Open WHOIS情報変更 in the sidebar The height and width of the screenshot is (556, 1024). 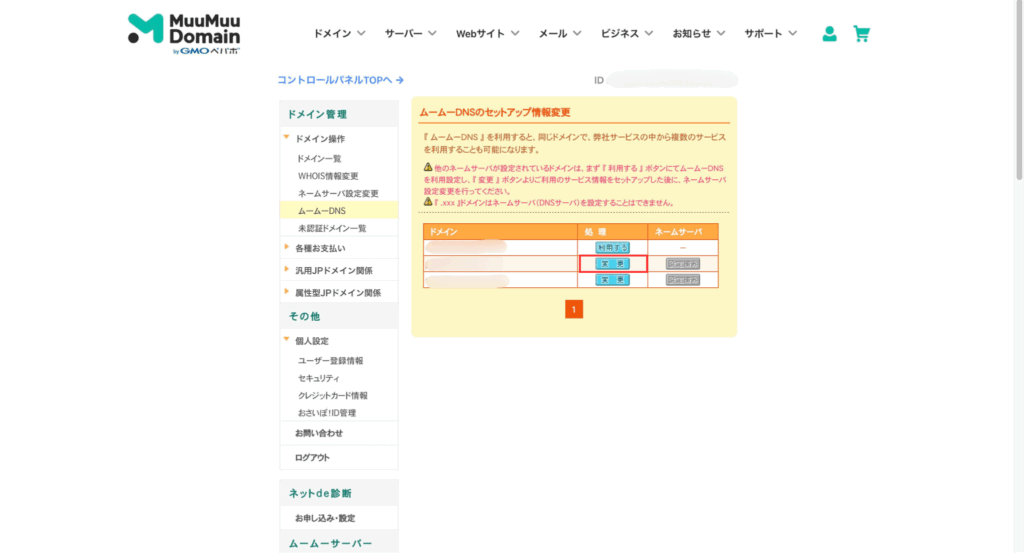[327, 176]
